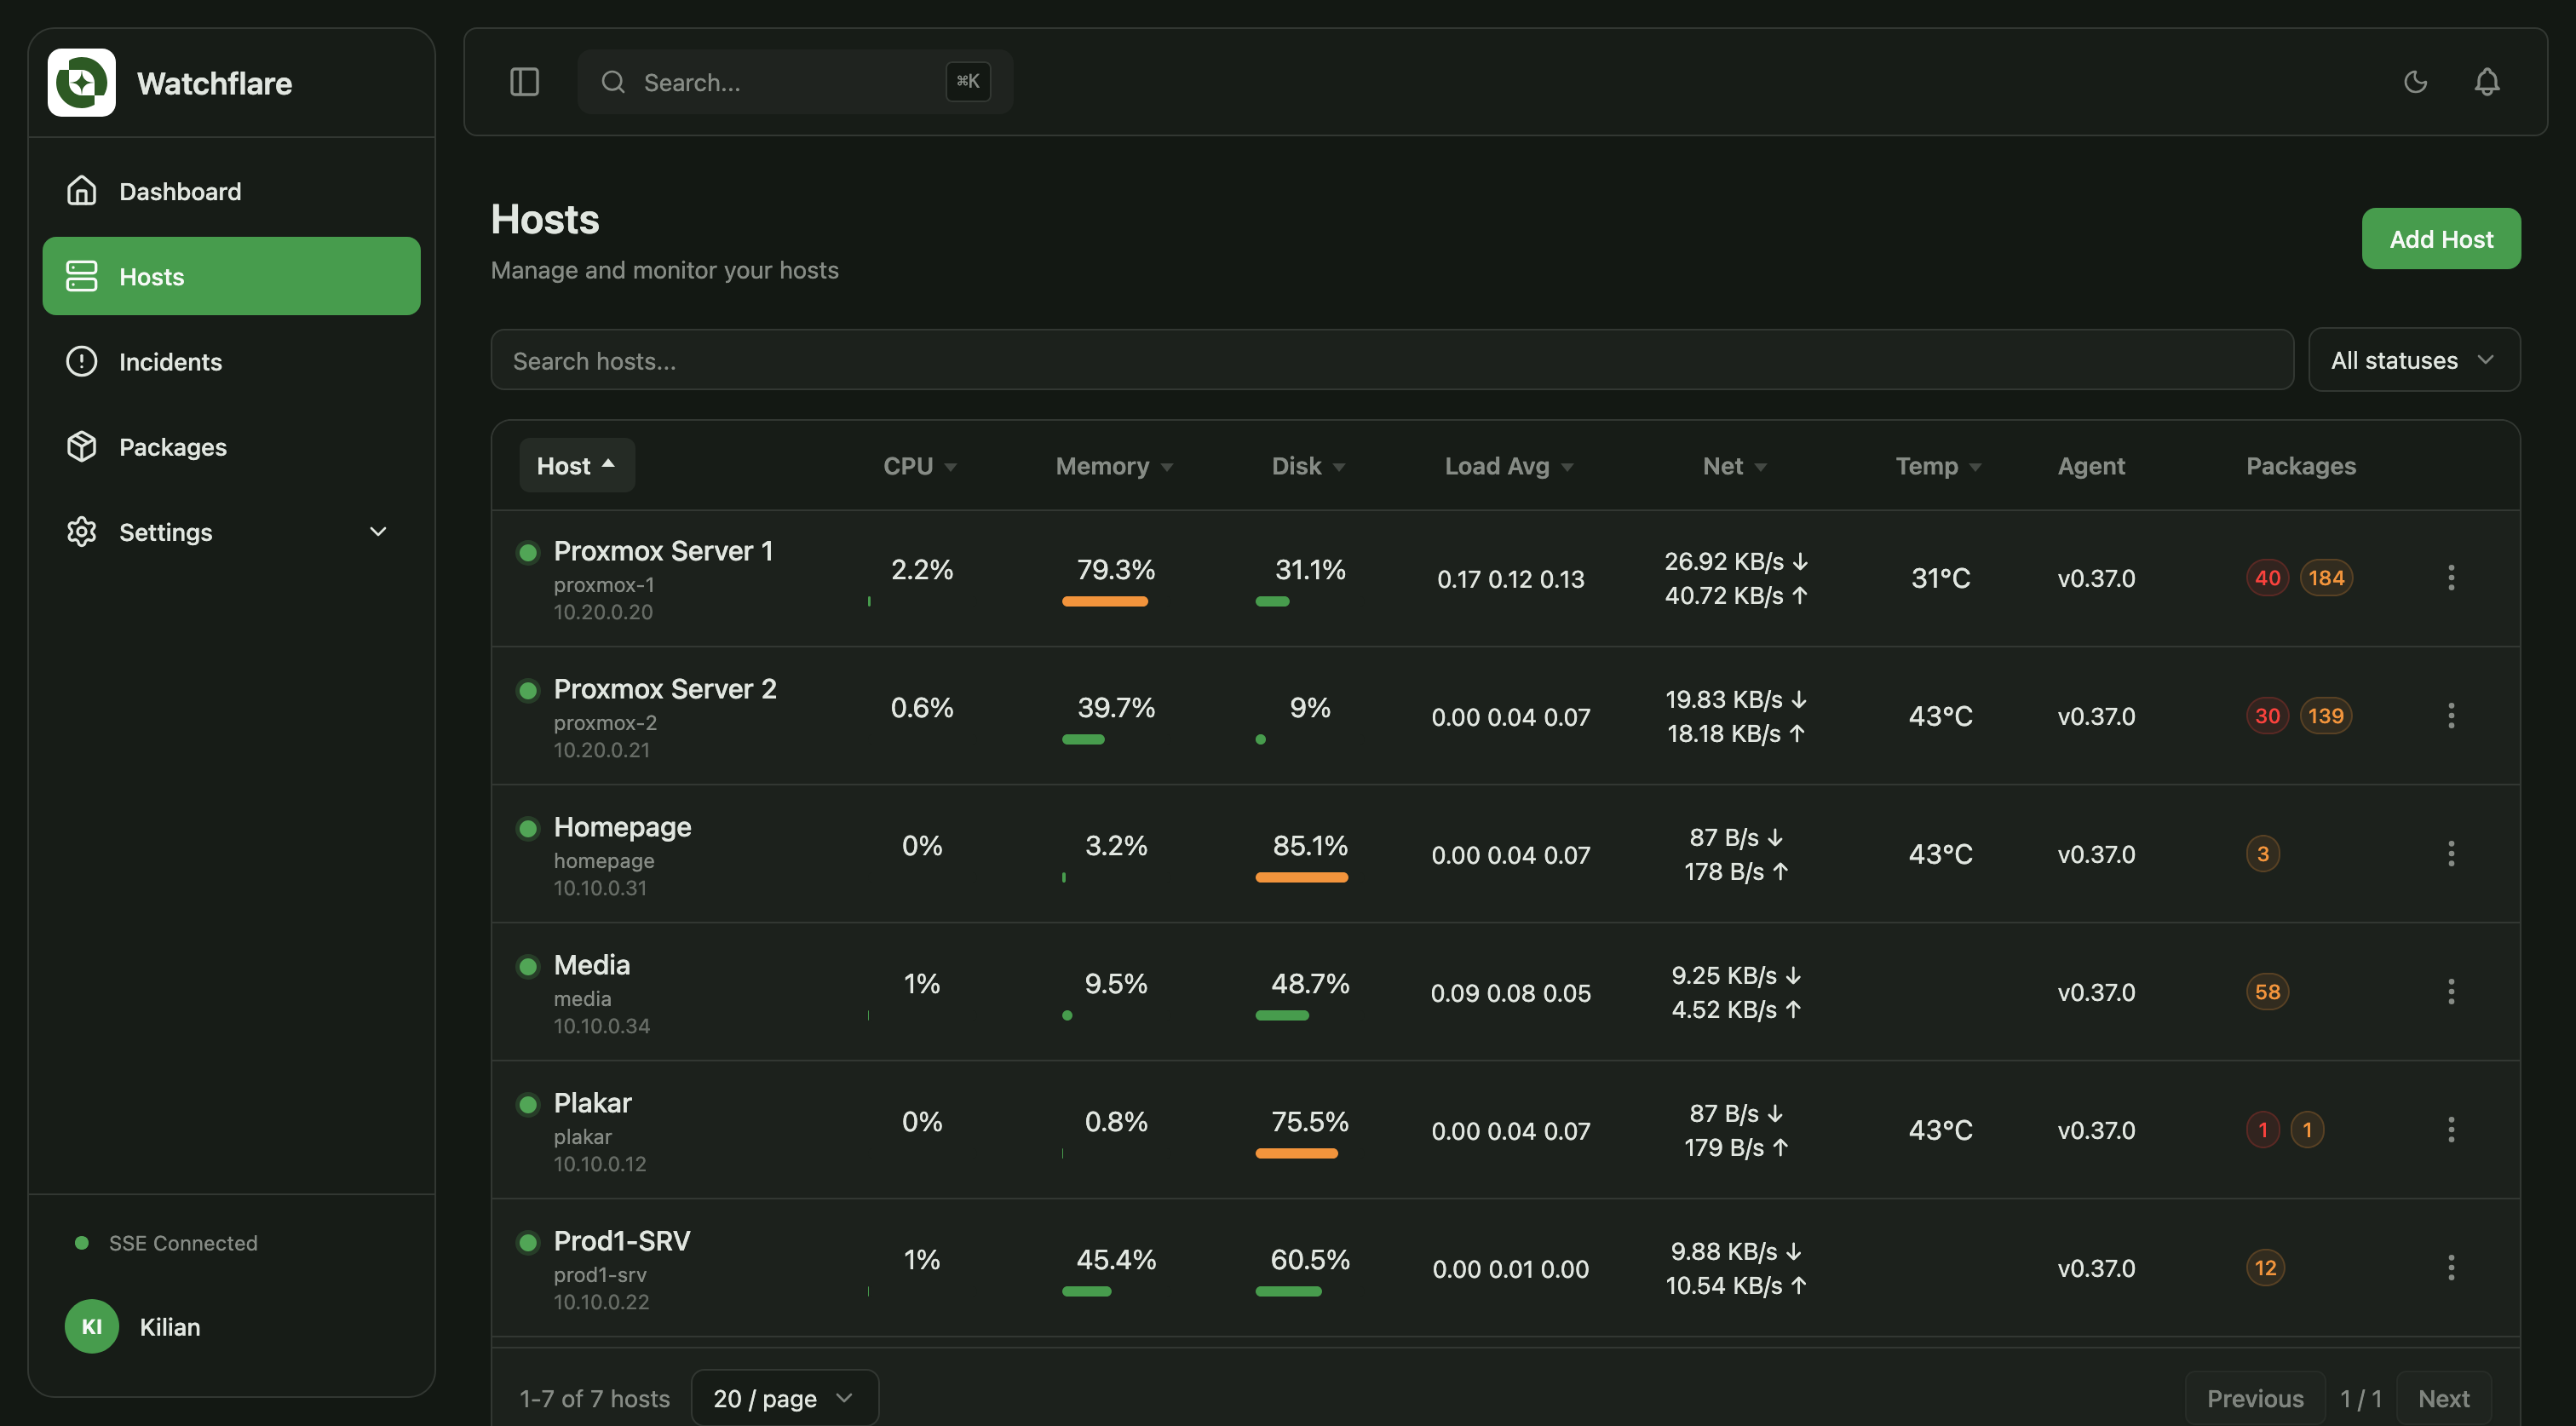The image size is (2576, 1426).
Task: Click the Kilian user name
Action: 169,1326
